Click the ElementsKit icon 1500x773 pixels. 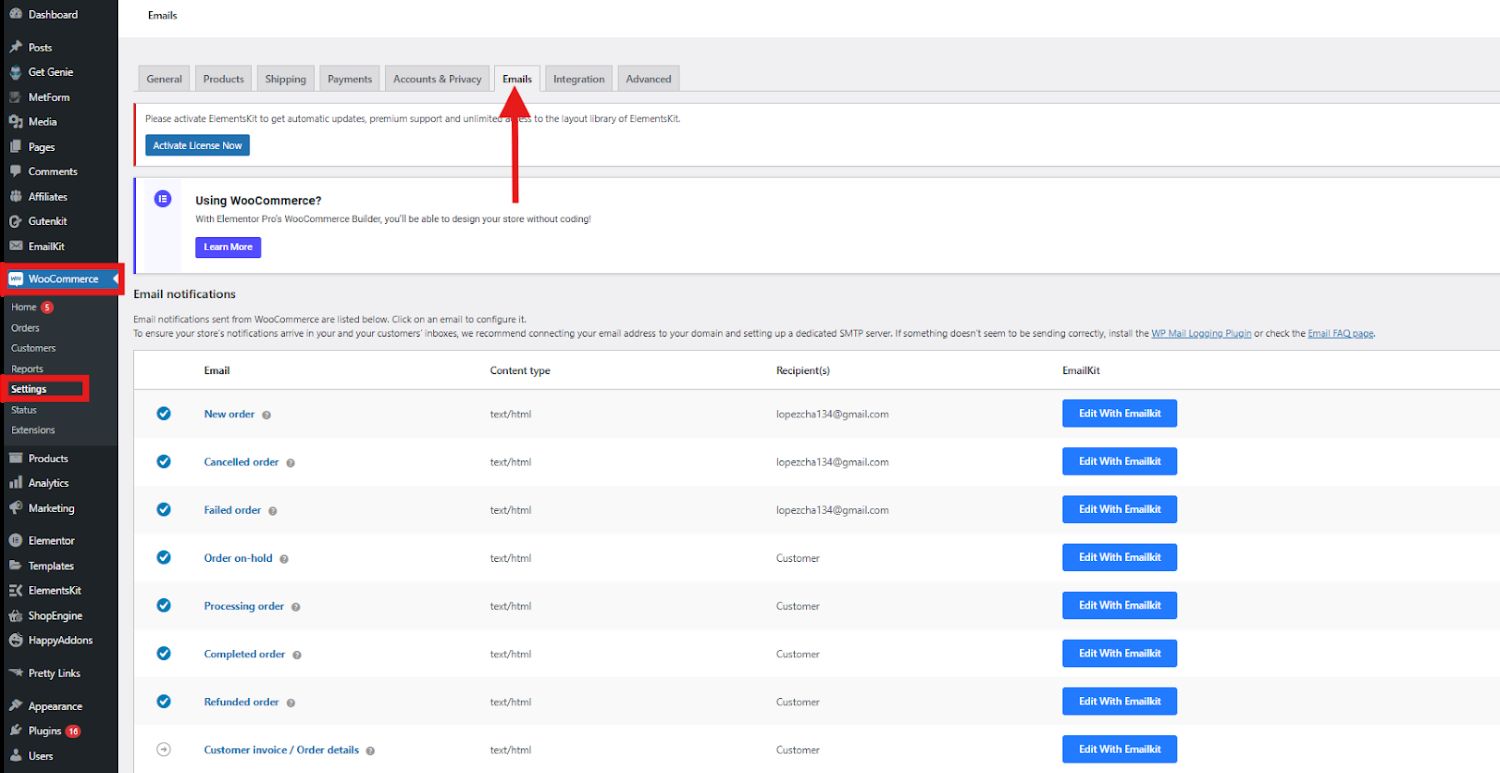(x=16, y=590)
